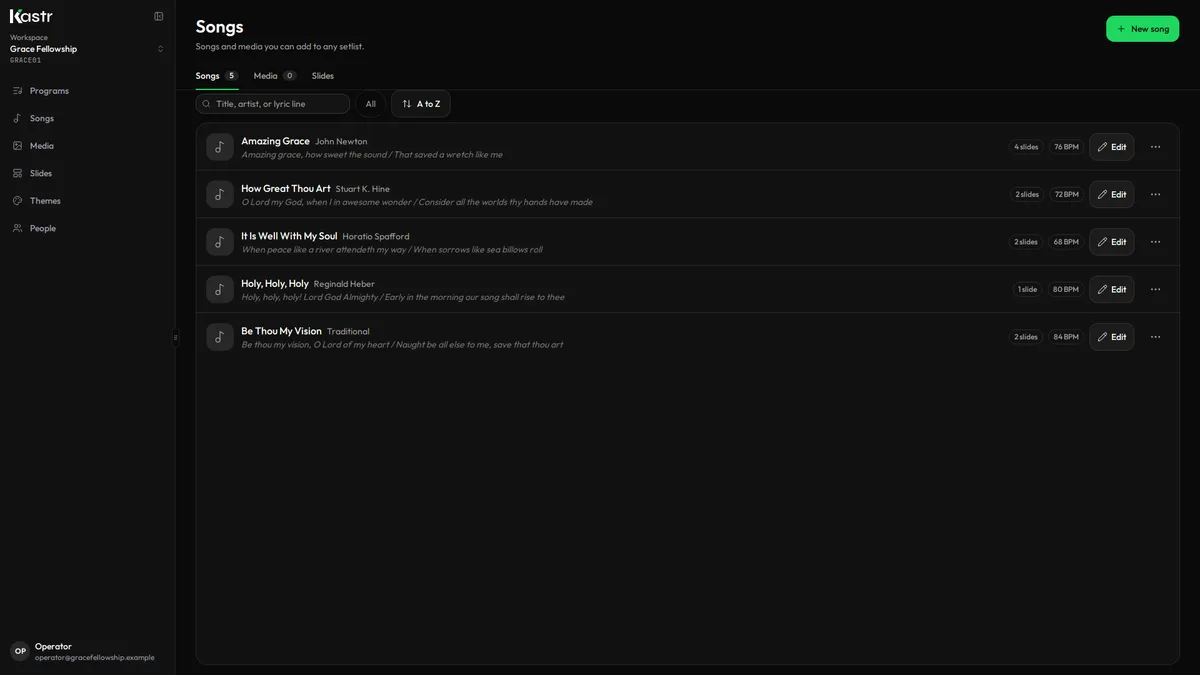
Task: Click the 68 BPM badge
Action: pos(1066,242)
